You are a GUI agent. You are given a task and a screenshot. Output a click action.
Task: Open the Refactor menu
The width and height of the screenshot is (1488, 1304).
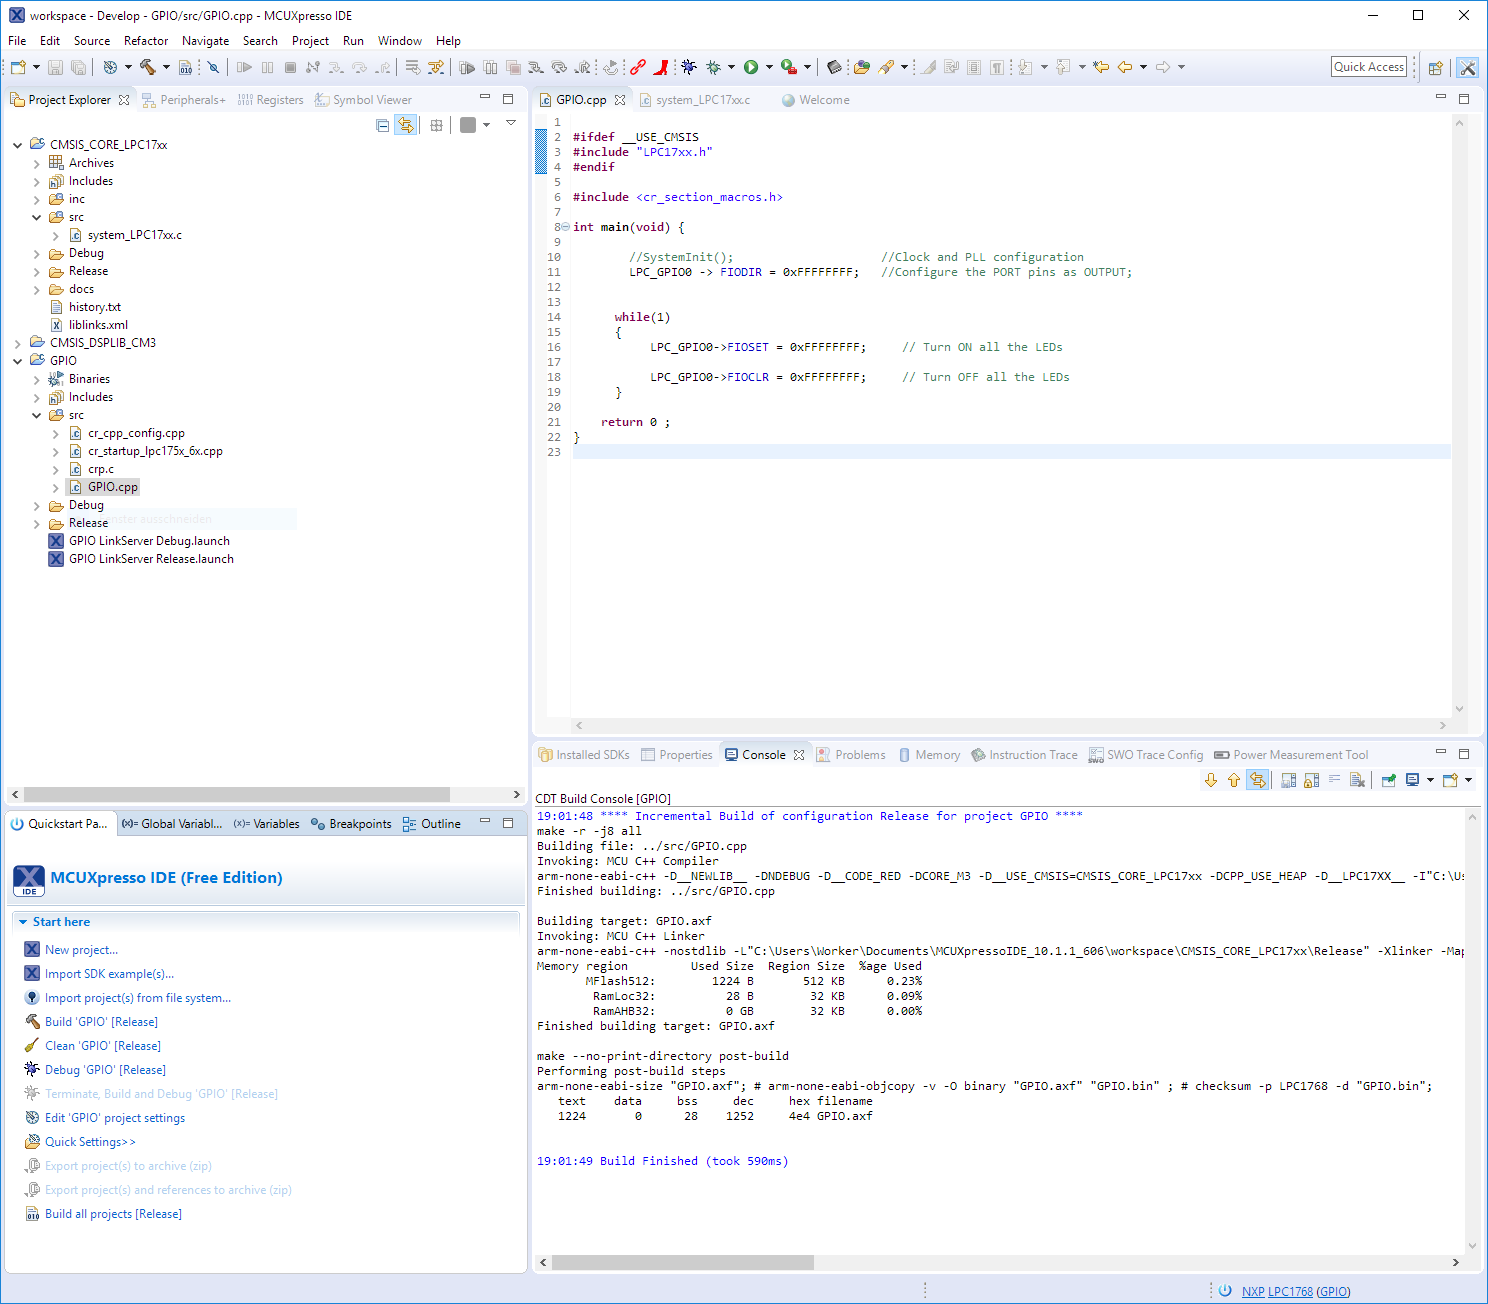coord(146,41)
